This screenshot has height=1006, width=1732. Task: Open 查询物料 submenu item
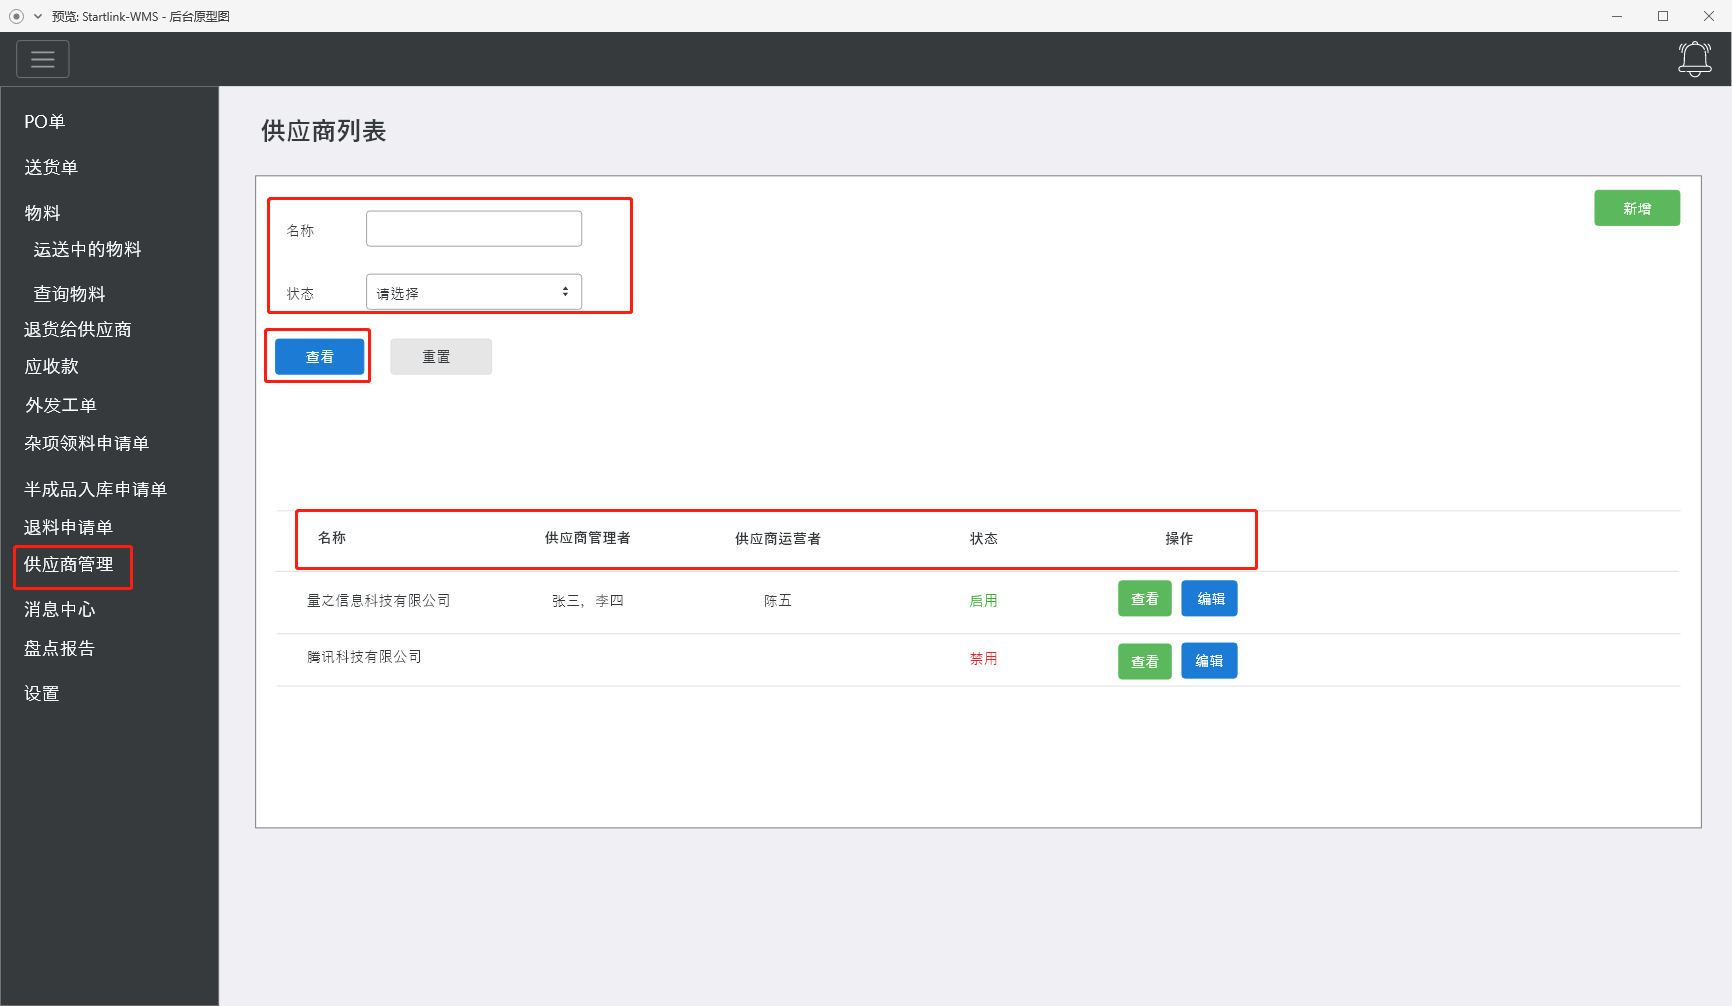70,294
